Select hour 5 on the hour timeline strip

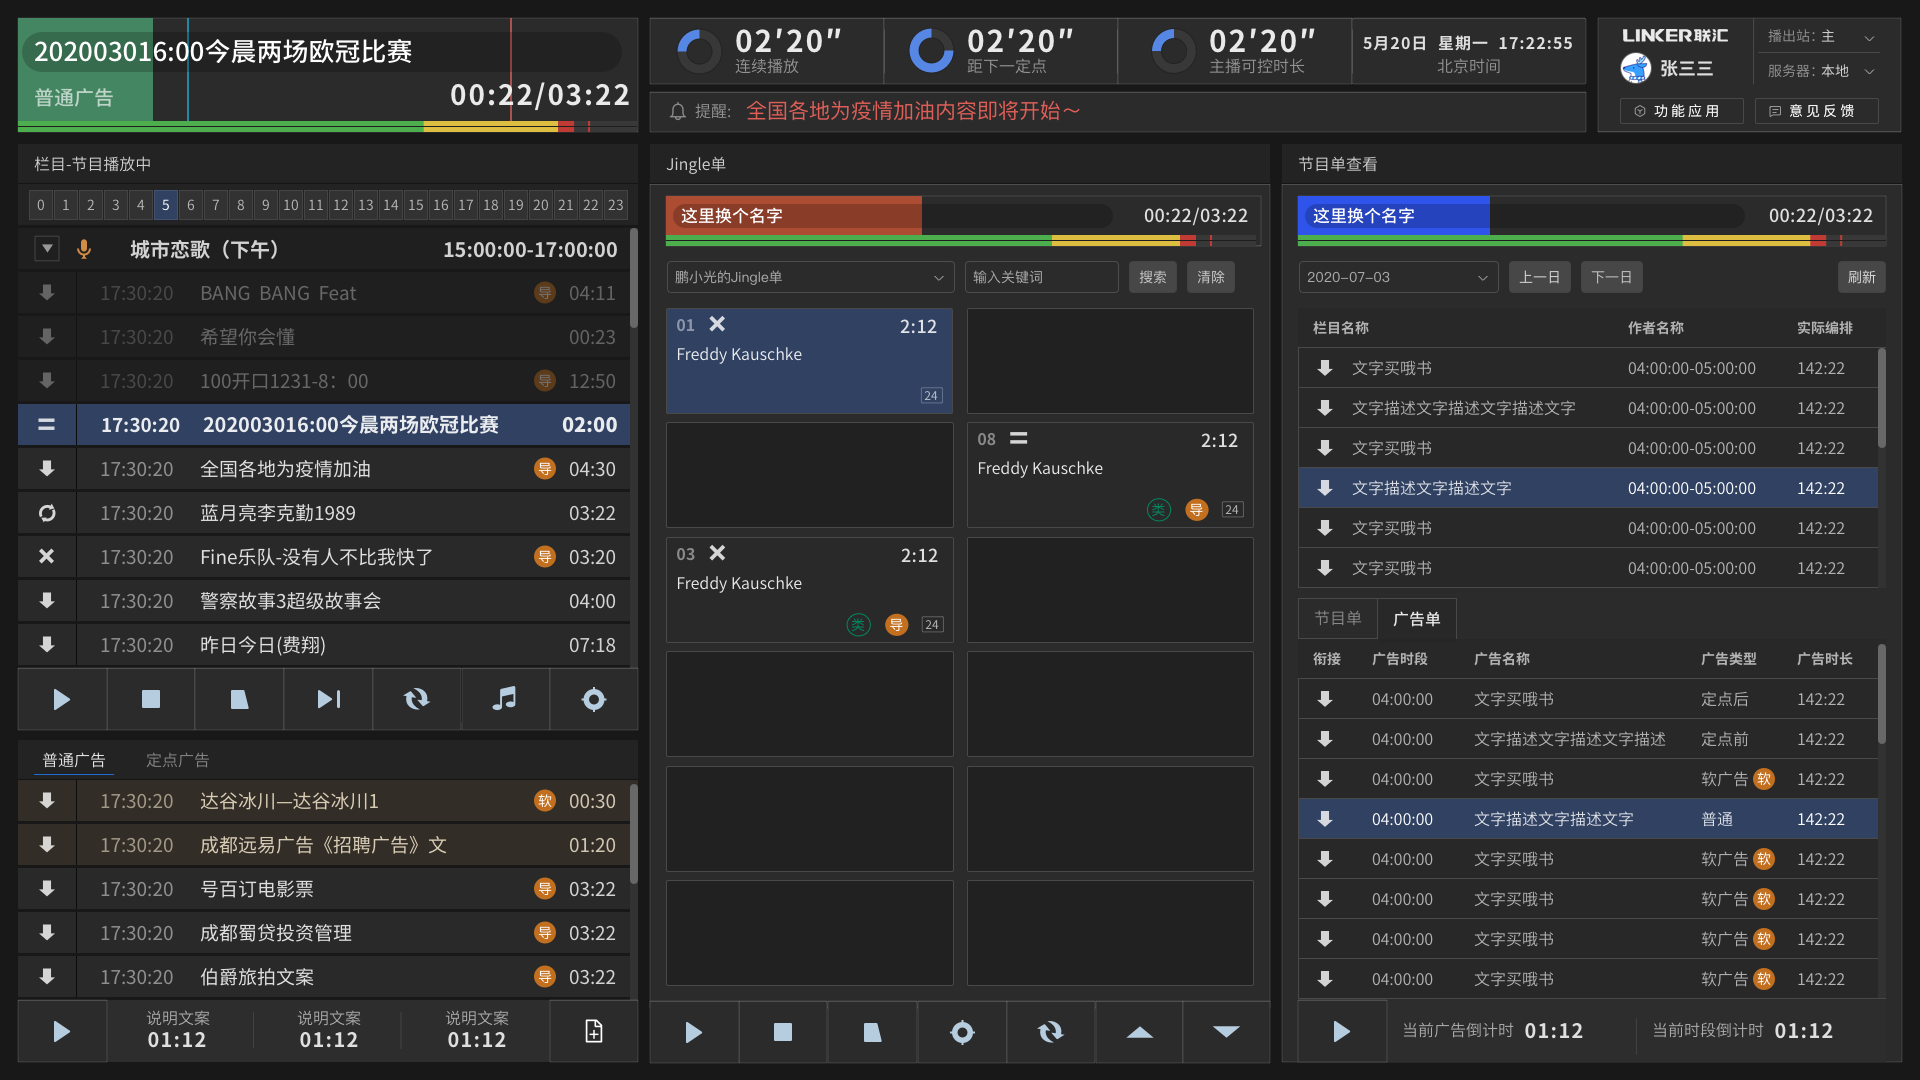[166, 205]
